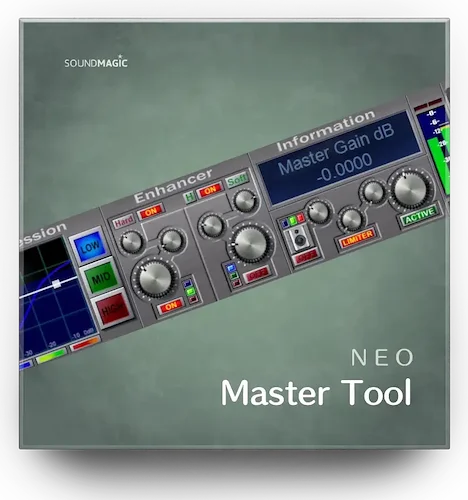Click the green Soft mode button
The width and height of the screenshot is (468, 500).
(237, 180)
